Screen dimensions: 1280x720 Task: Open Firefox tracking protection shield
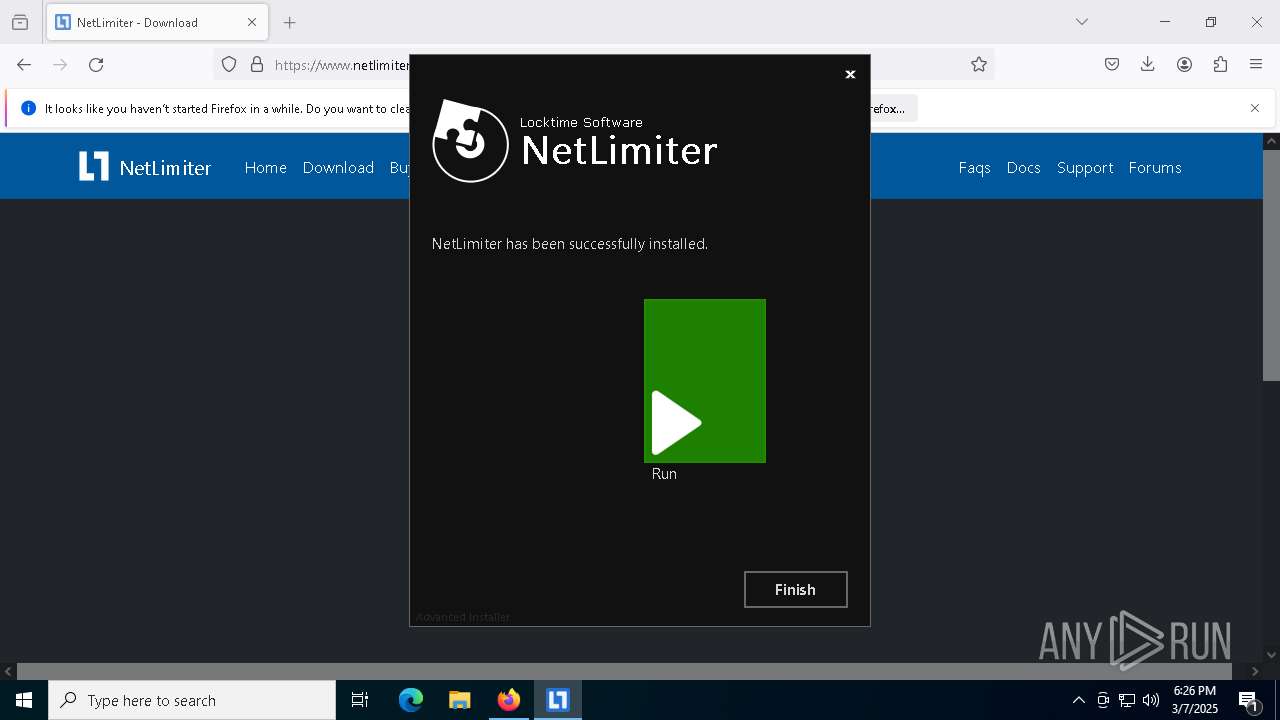pyautogui.click(x=229, y=65)
